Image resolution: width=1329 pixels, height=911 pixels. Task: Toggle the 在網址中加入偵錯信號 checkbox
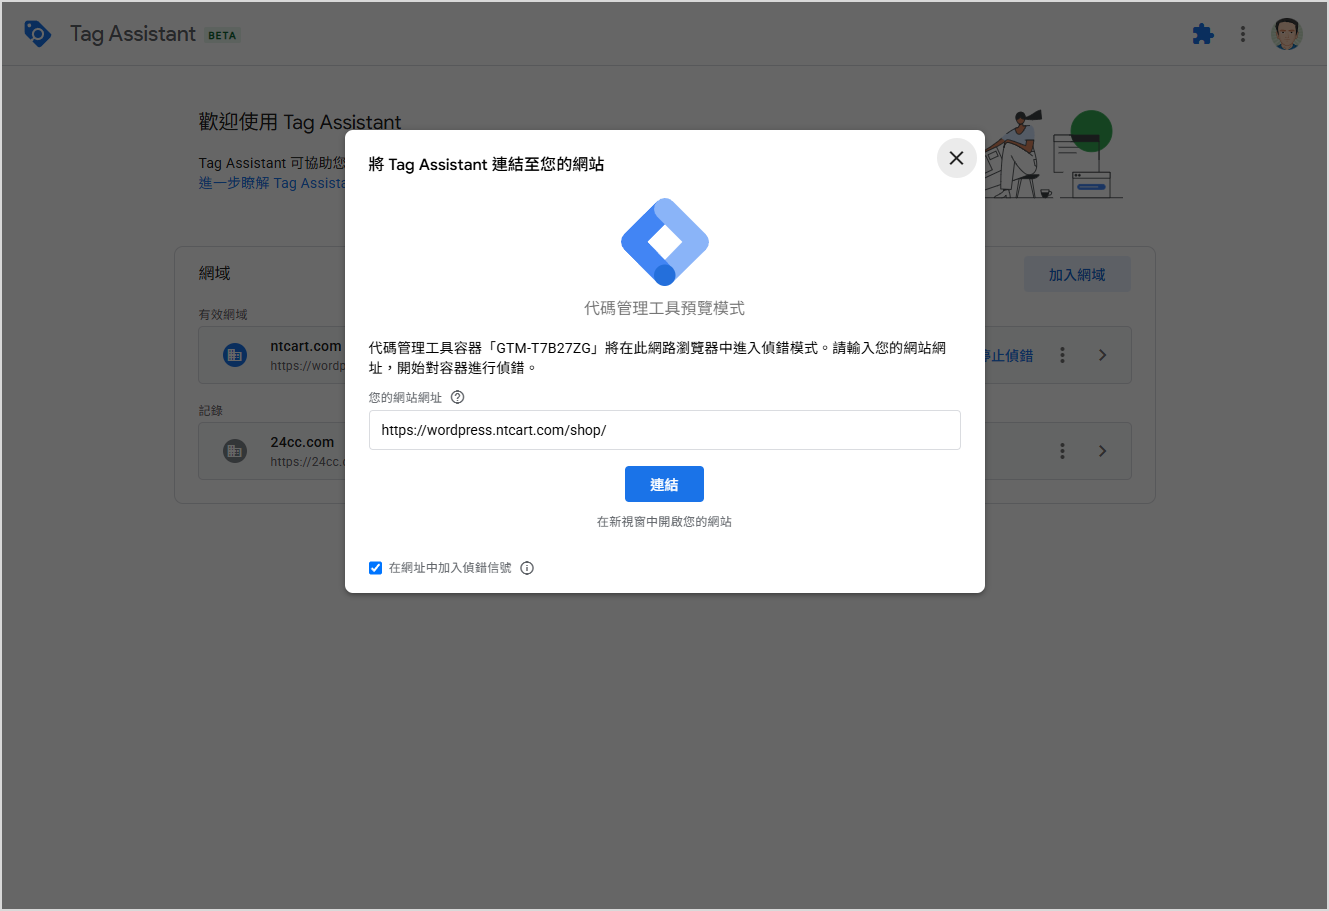point(375,568)
